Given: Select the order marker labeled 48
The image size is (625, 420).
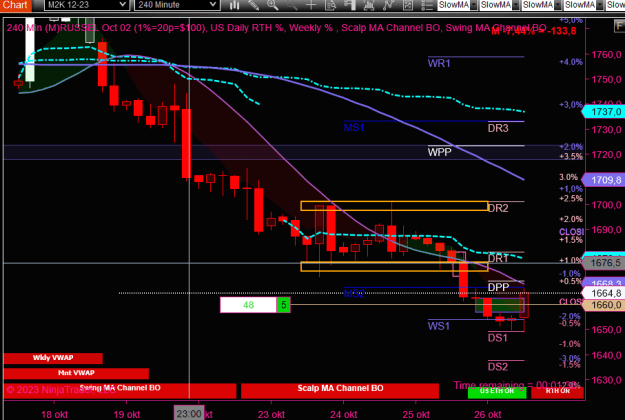Looking at the screenshot, I should pos(248,305).
